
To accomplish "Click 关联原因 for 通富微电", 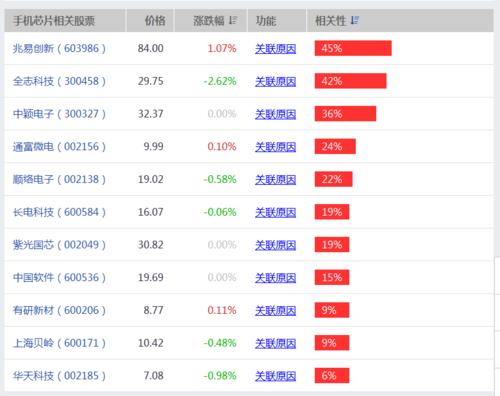I will pos(275,147).
